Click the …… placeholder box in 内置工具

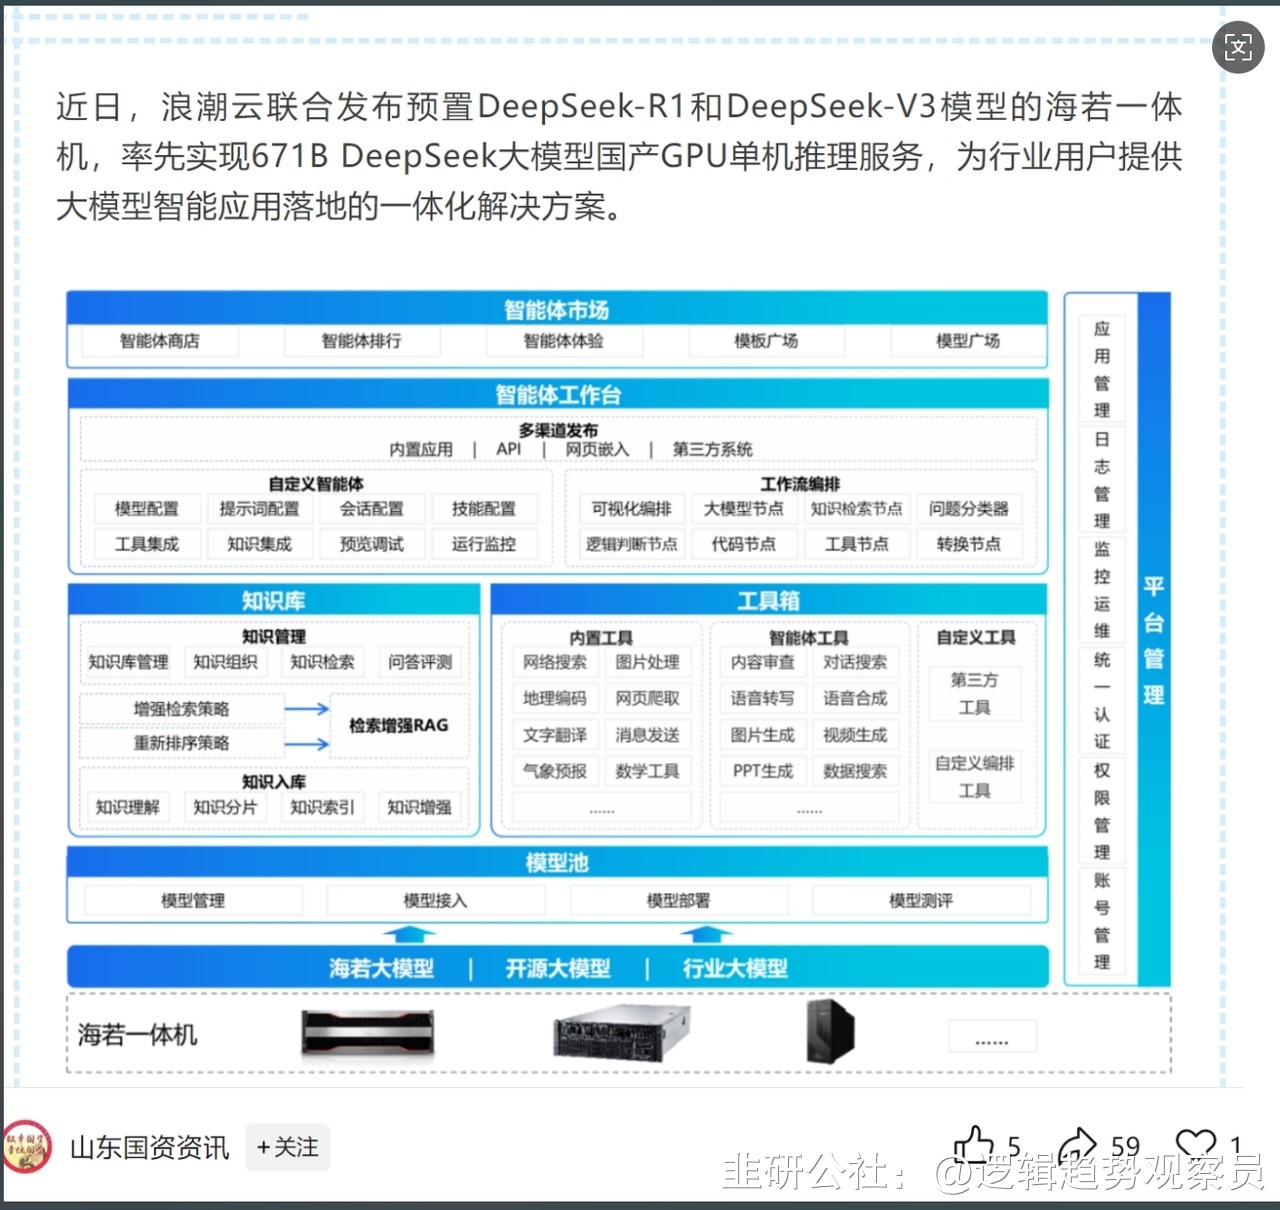click(600, 807)
